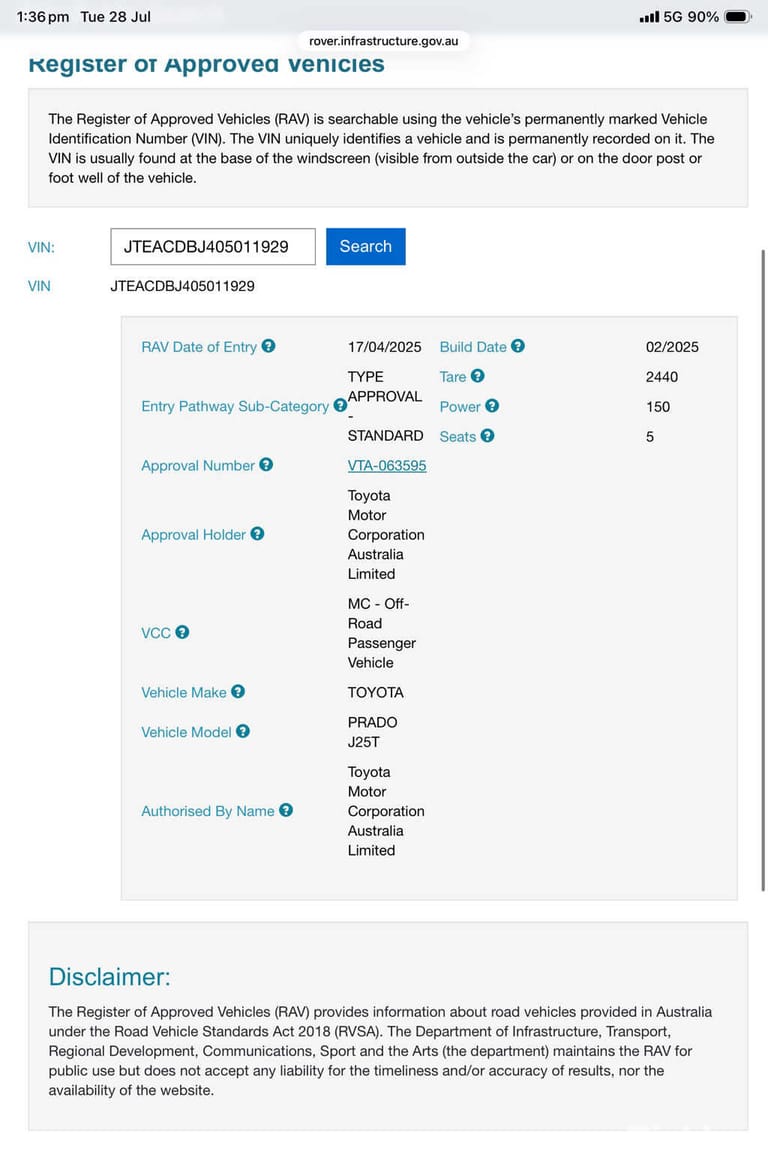Click the Search button
The image size is (768, 1169).
(365, 246)
